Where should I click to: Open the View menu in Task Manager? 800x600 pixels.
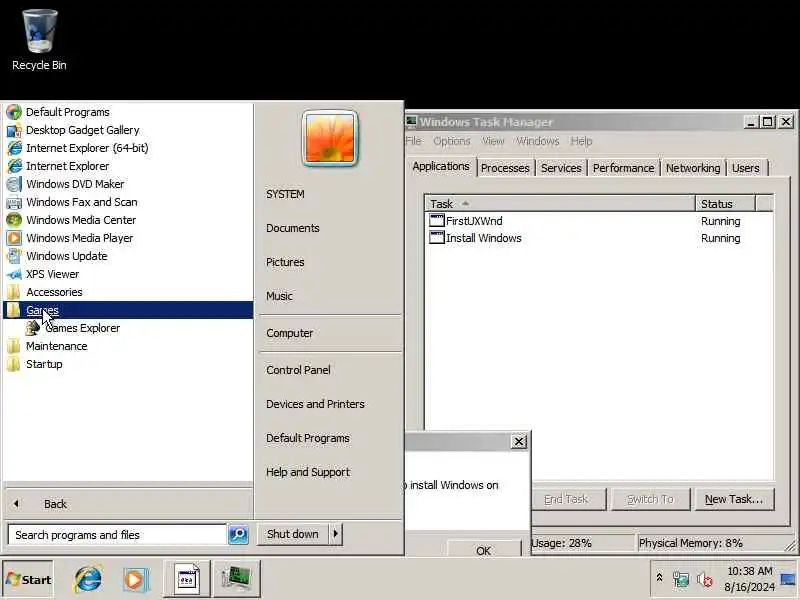coord(493,141)
